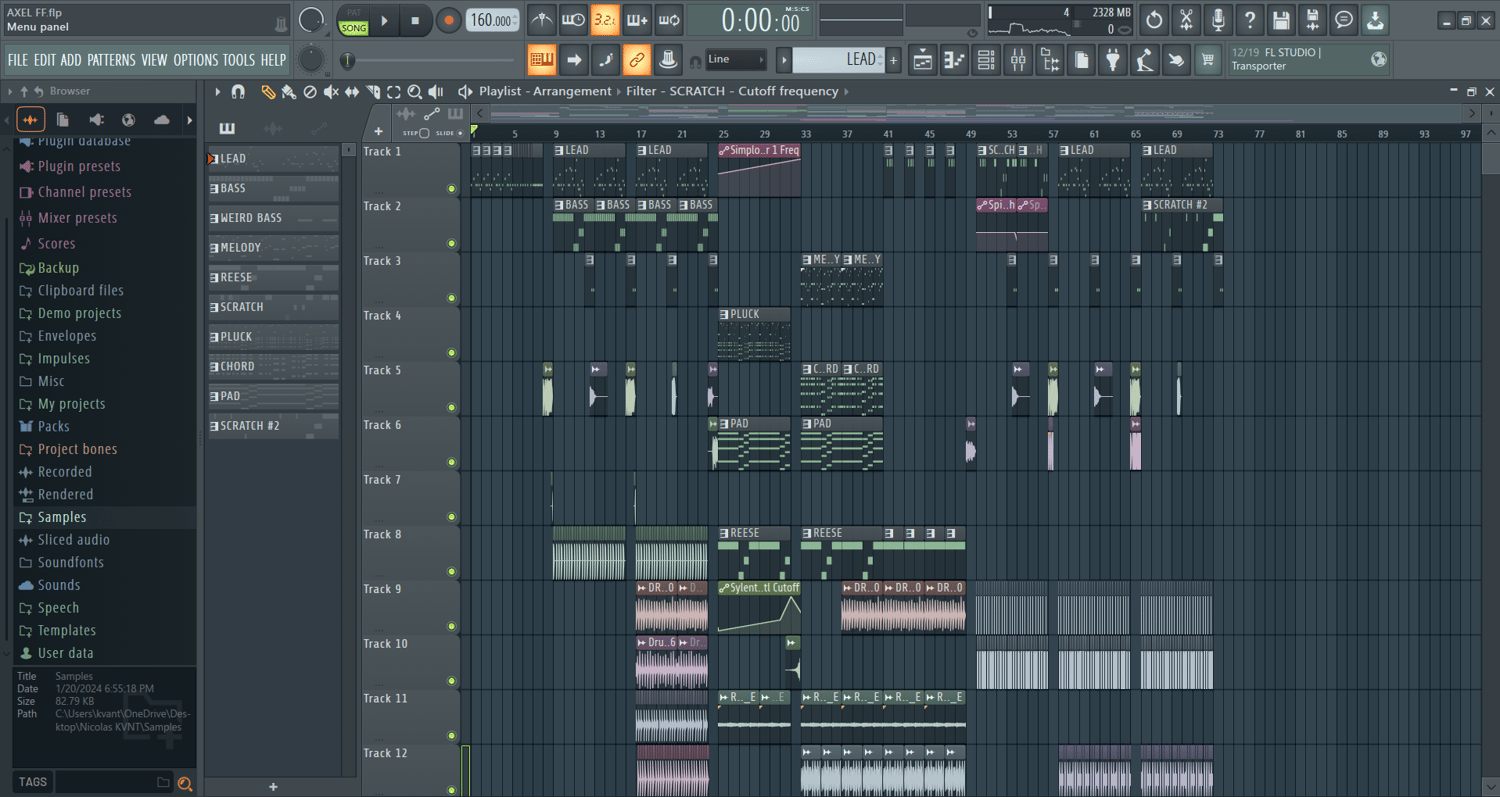The height and width of the screenshot is (797, 1500).
Task: Toggle typing keyboard to piano button
Action: 542,60
